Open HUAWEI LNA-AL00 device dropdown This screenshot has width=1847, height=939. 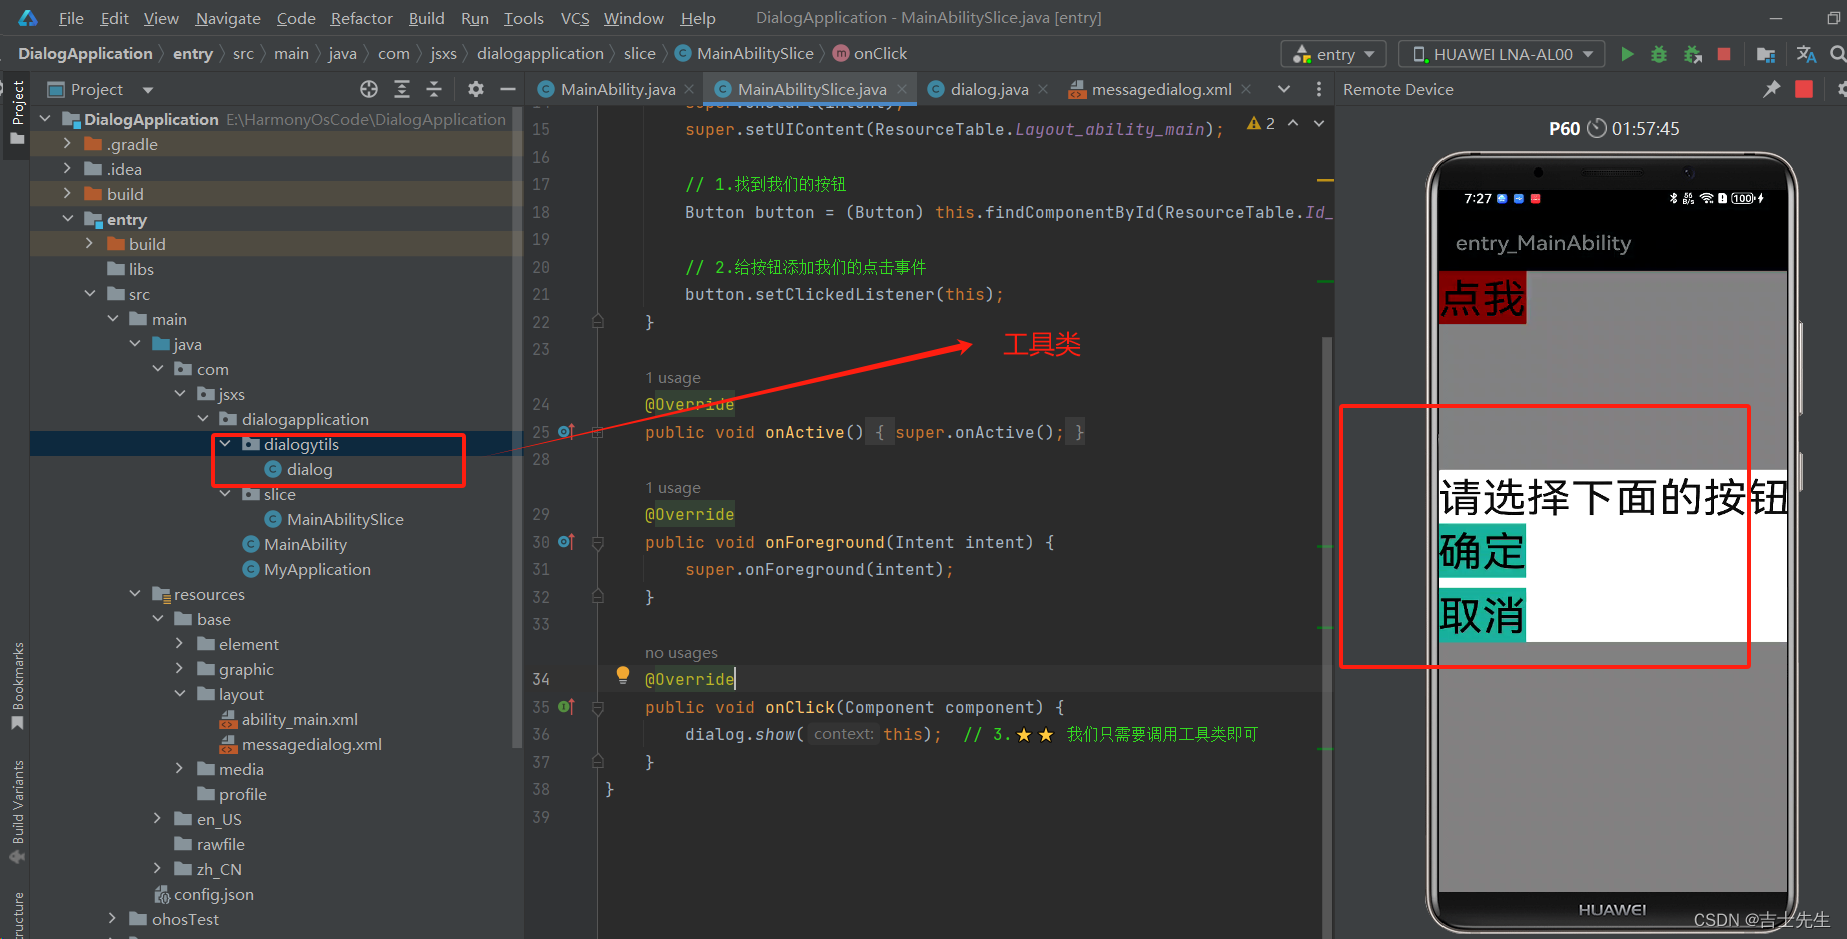coord(1501,54)
